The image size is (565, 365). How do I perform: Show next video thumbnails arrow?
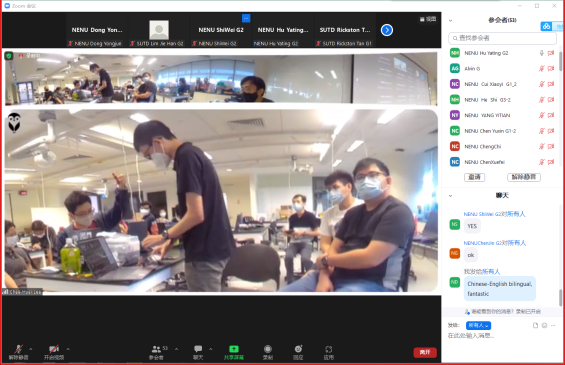click(387, 30)
